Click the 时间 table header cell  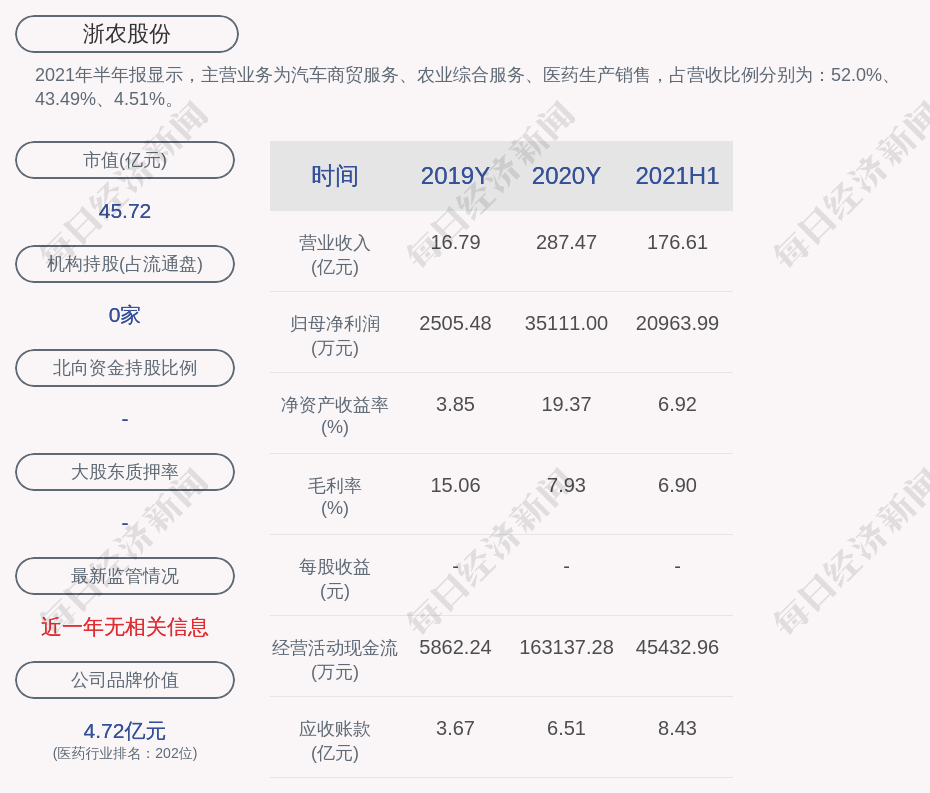pos(335,176)
